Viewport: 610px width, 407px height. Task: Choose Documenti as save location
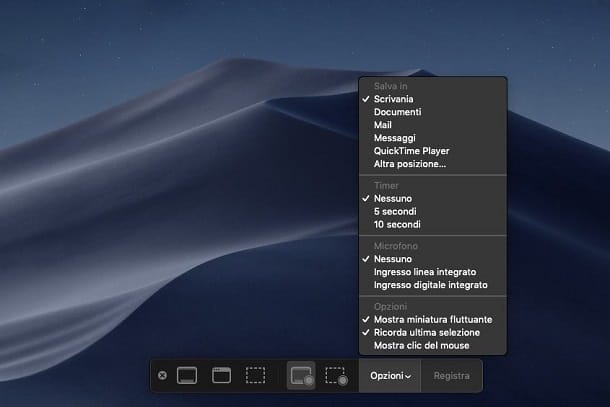433,112
